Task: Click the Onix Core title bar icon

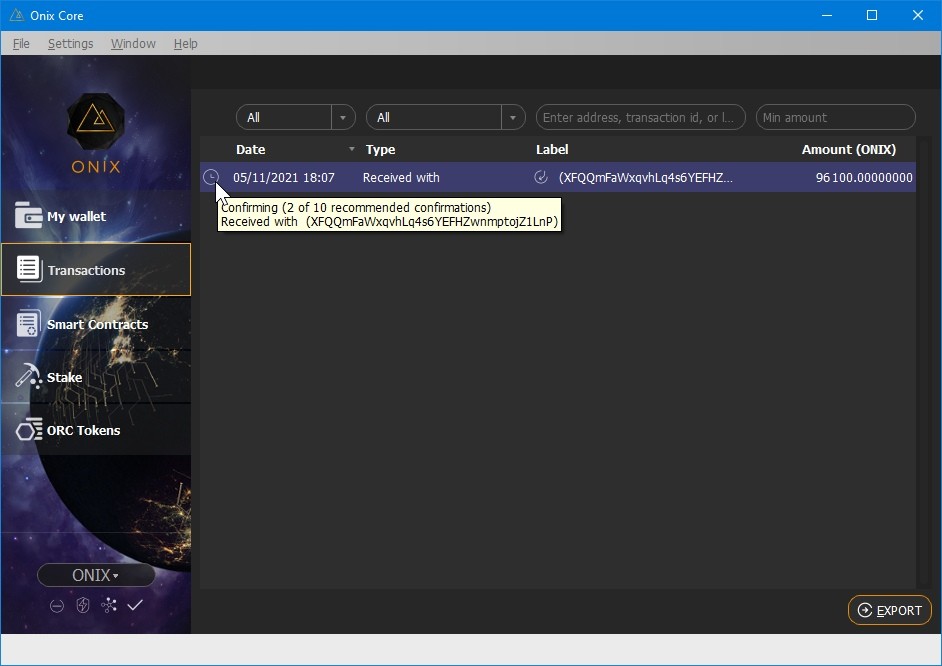Action: coord(17,15)
